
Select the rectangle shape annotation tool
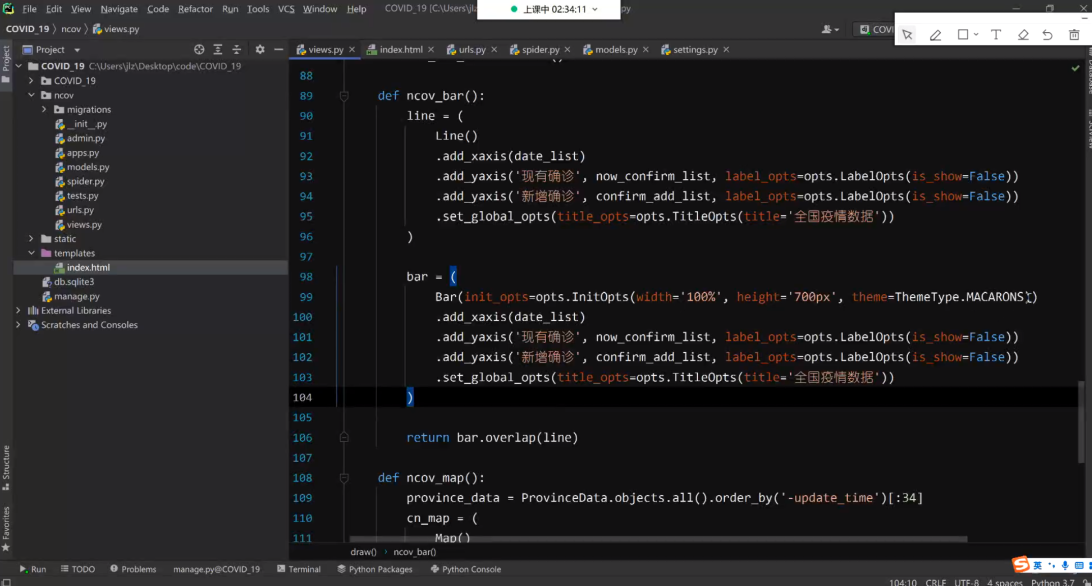pos(962,34)
